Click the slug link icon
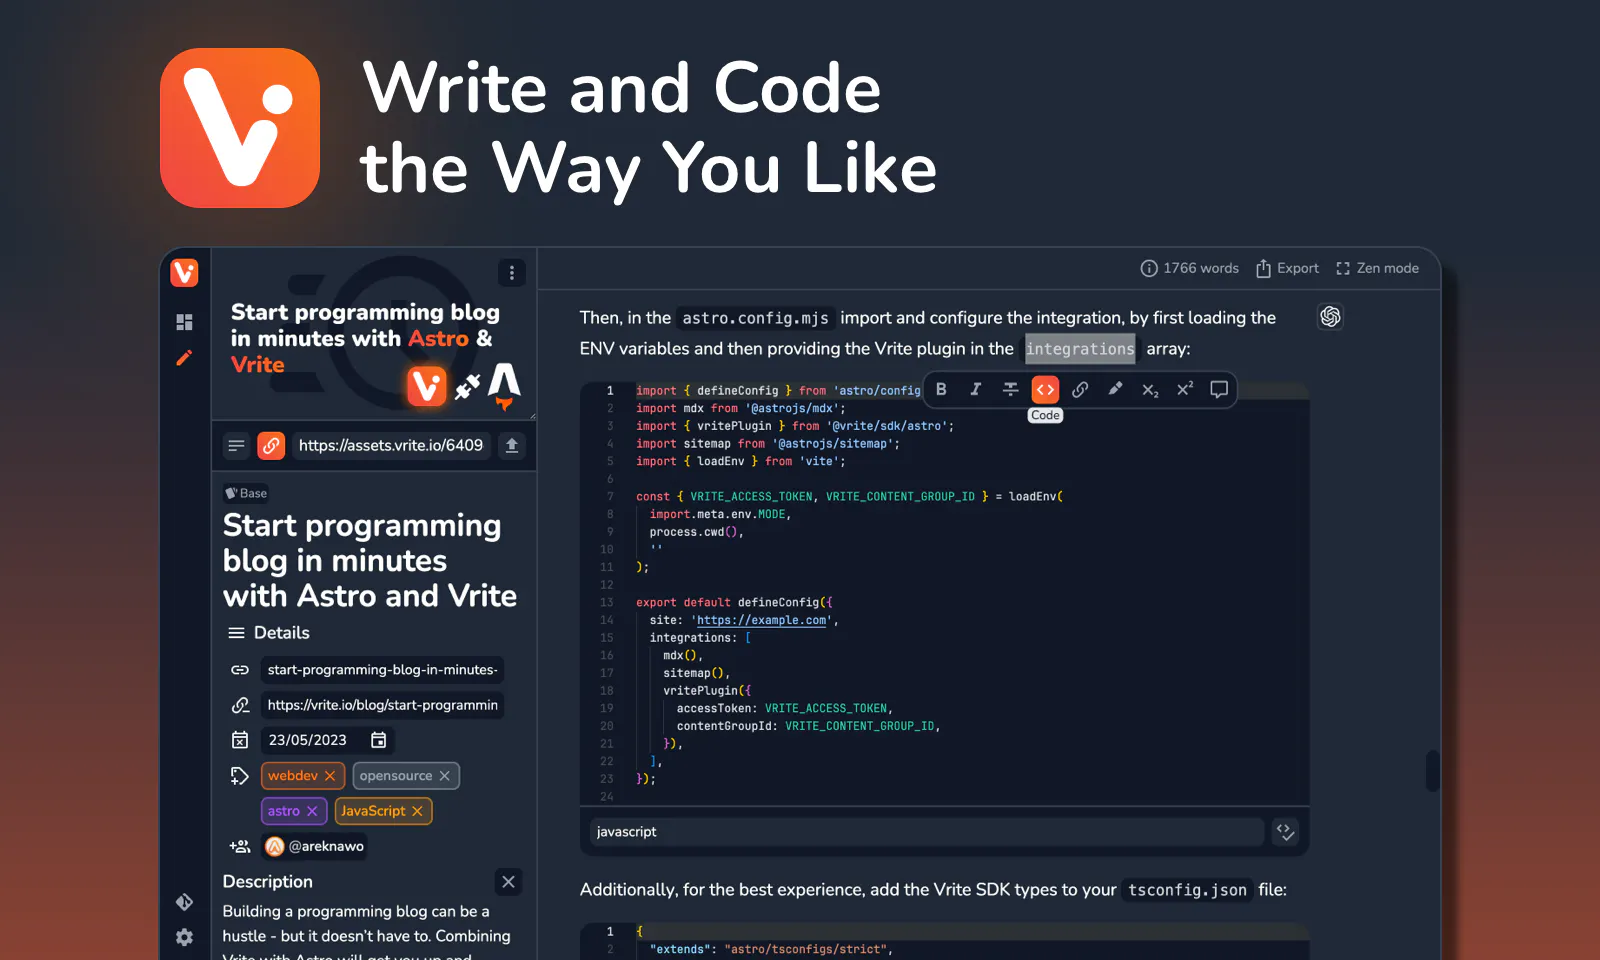 240,669
